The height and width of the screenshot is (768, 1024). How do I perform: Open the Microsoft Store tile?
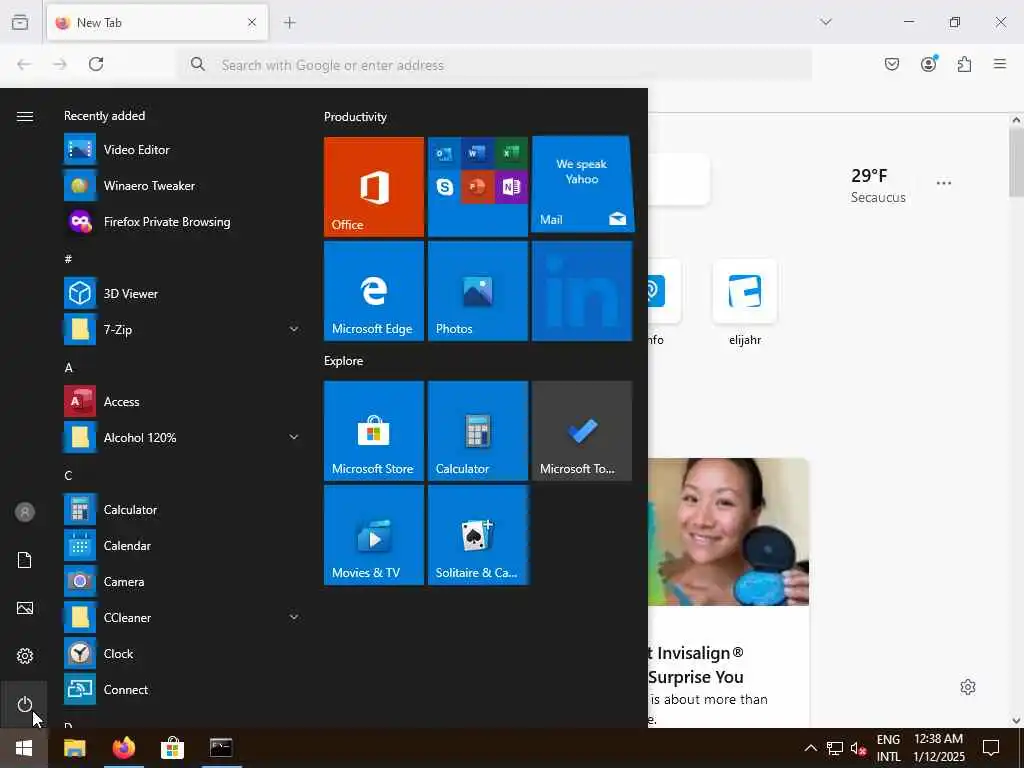click(x=374, y=431)
